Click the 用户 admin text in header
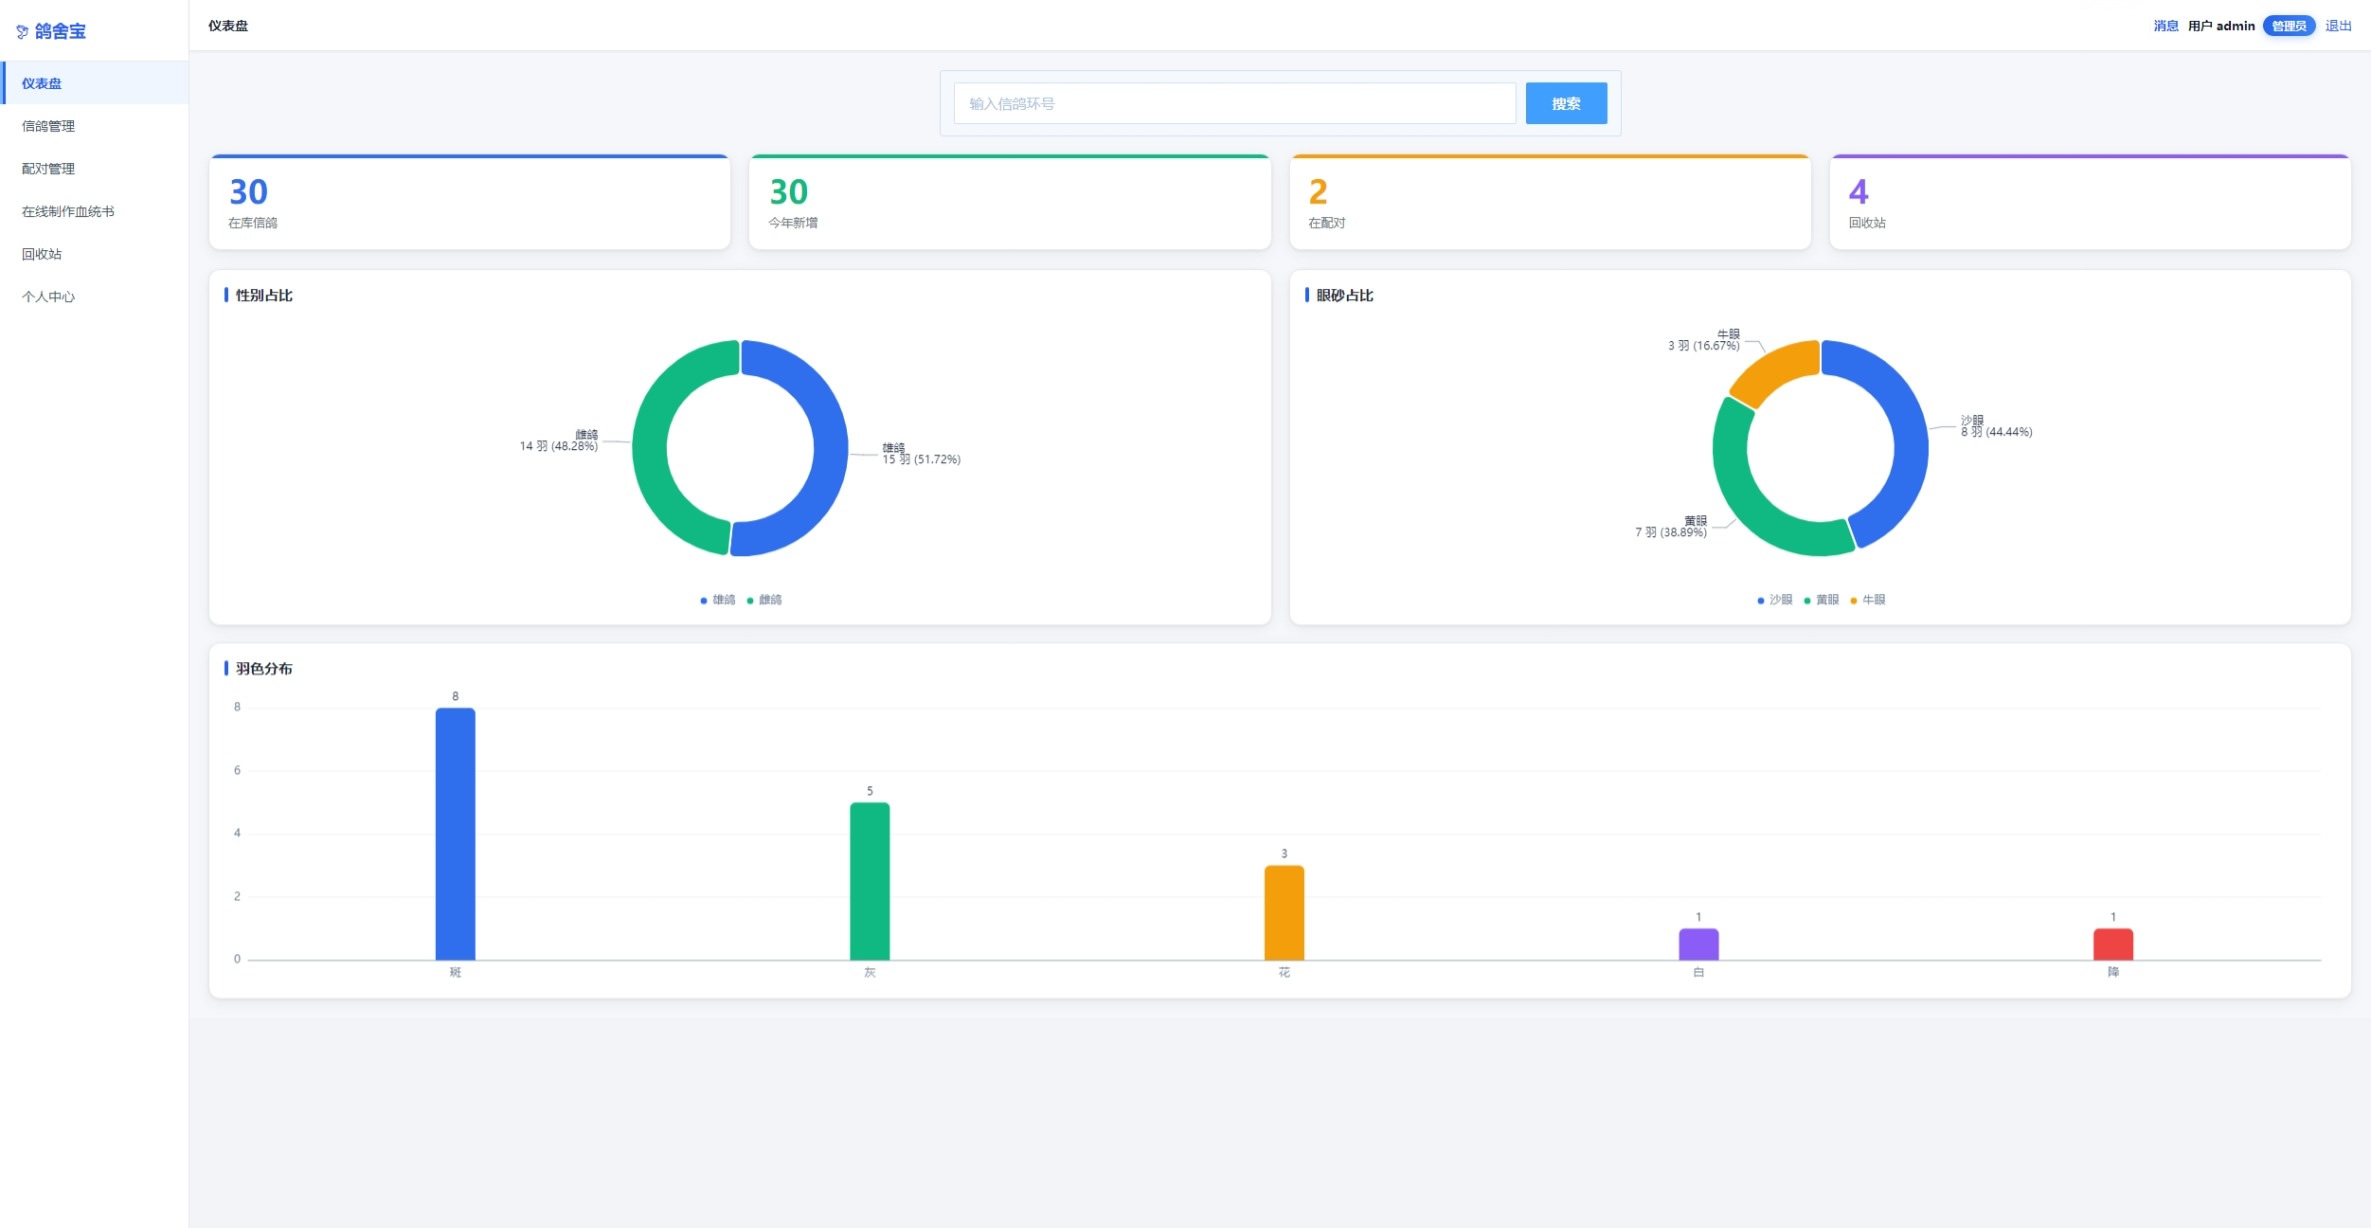 (x=2221, y=26)
